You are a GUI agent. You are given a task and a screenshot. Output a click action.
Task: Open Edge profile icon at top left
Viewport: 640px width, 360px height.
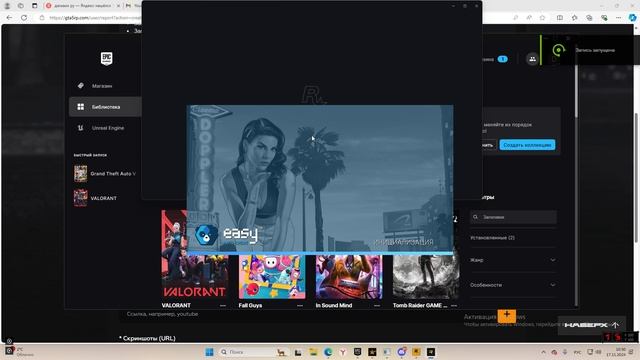click(7, 6)
